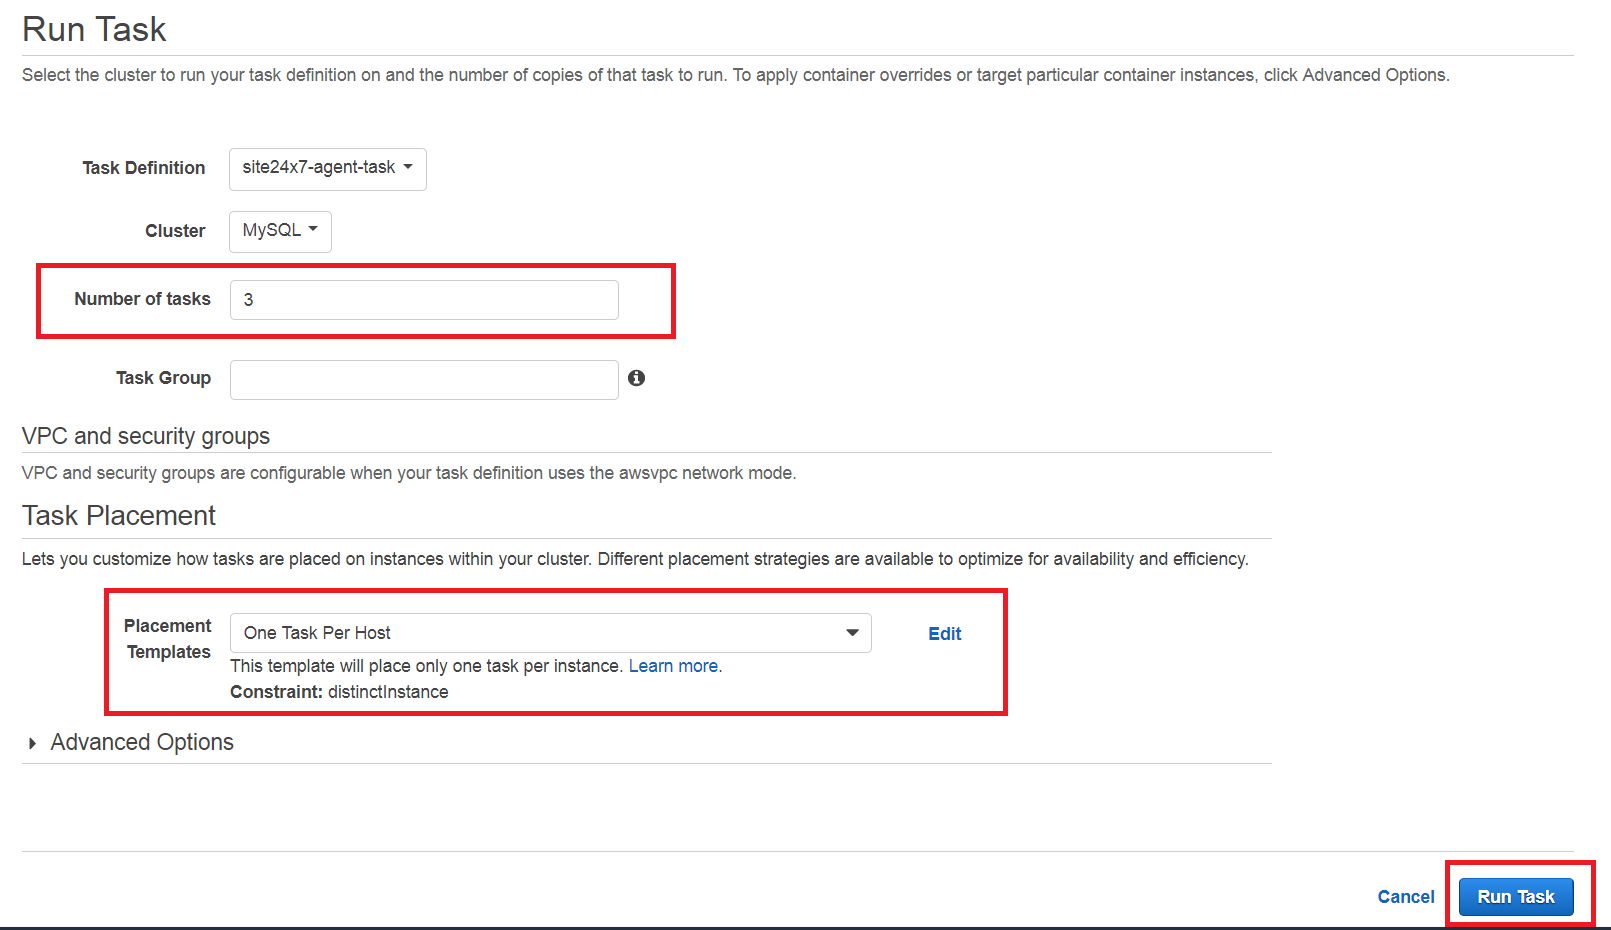The height and width of the screenshot is (930, 1611).
Task: Click the empty Task Group input field
Action: (x=423, y=379)
